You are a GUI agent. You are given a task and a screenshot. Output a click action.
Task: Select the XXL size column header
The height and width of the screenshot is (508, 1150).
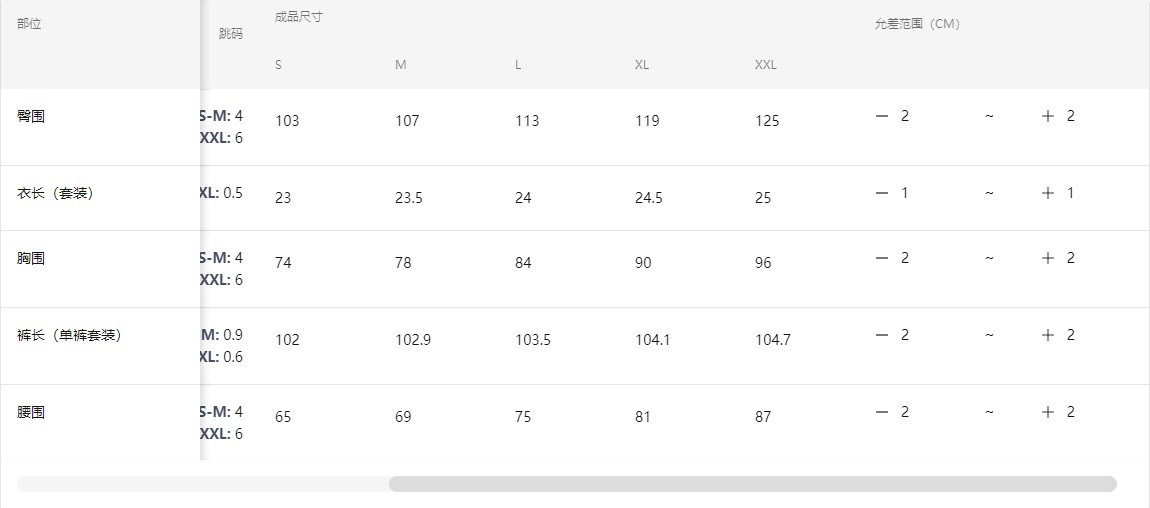[x=765, y=65]
